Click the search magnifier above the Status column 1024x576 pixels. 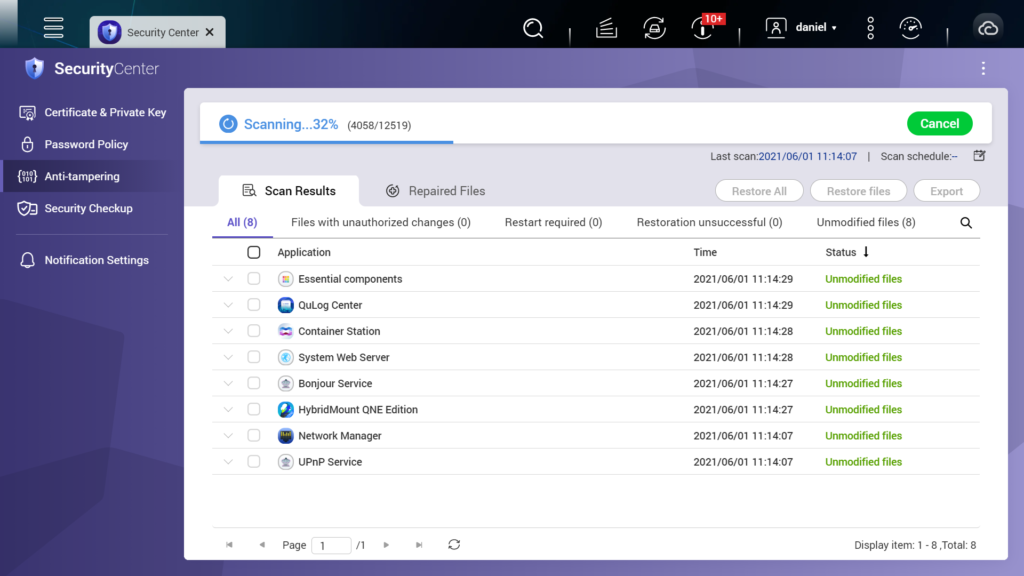pos(965,222)
